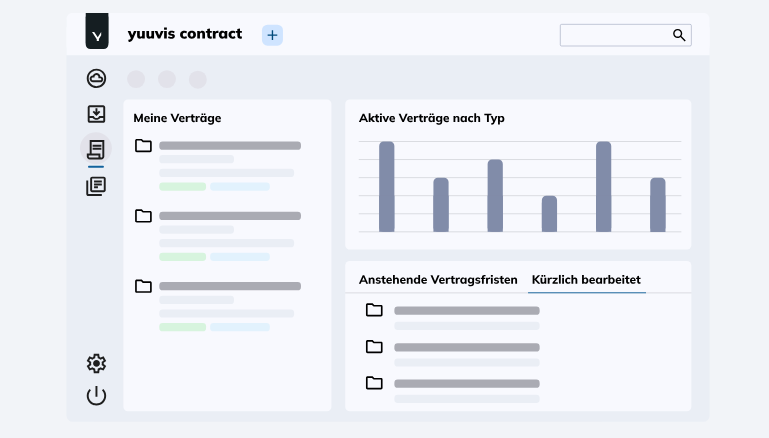Open last folder in Kürzlich bearbeitet list

374,382
